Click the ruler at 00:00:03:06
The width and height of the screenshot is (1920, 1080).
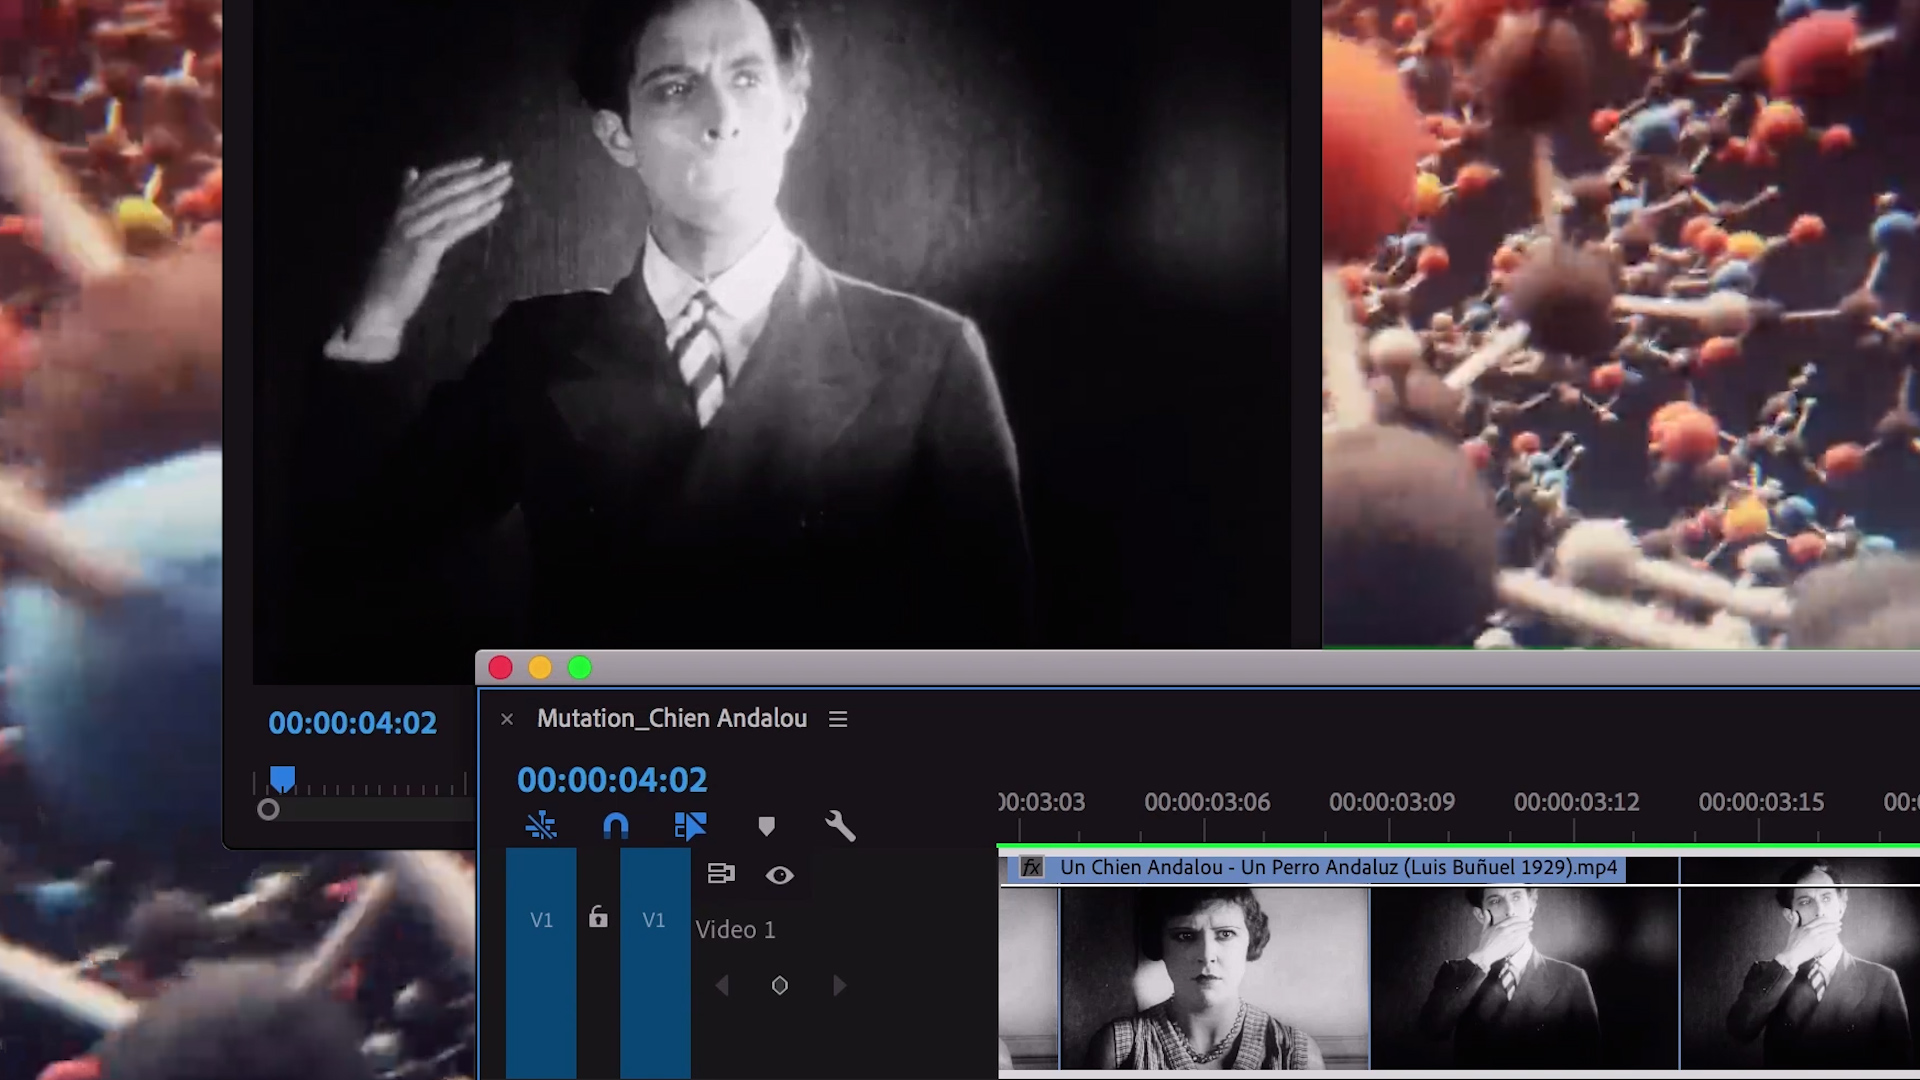1207,802
